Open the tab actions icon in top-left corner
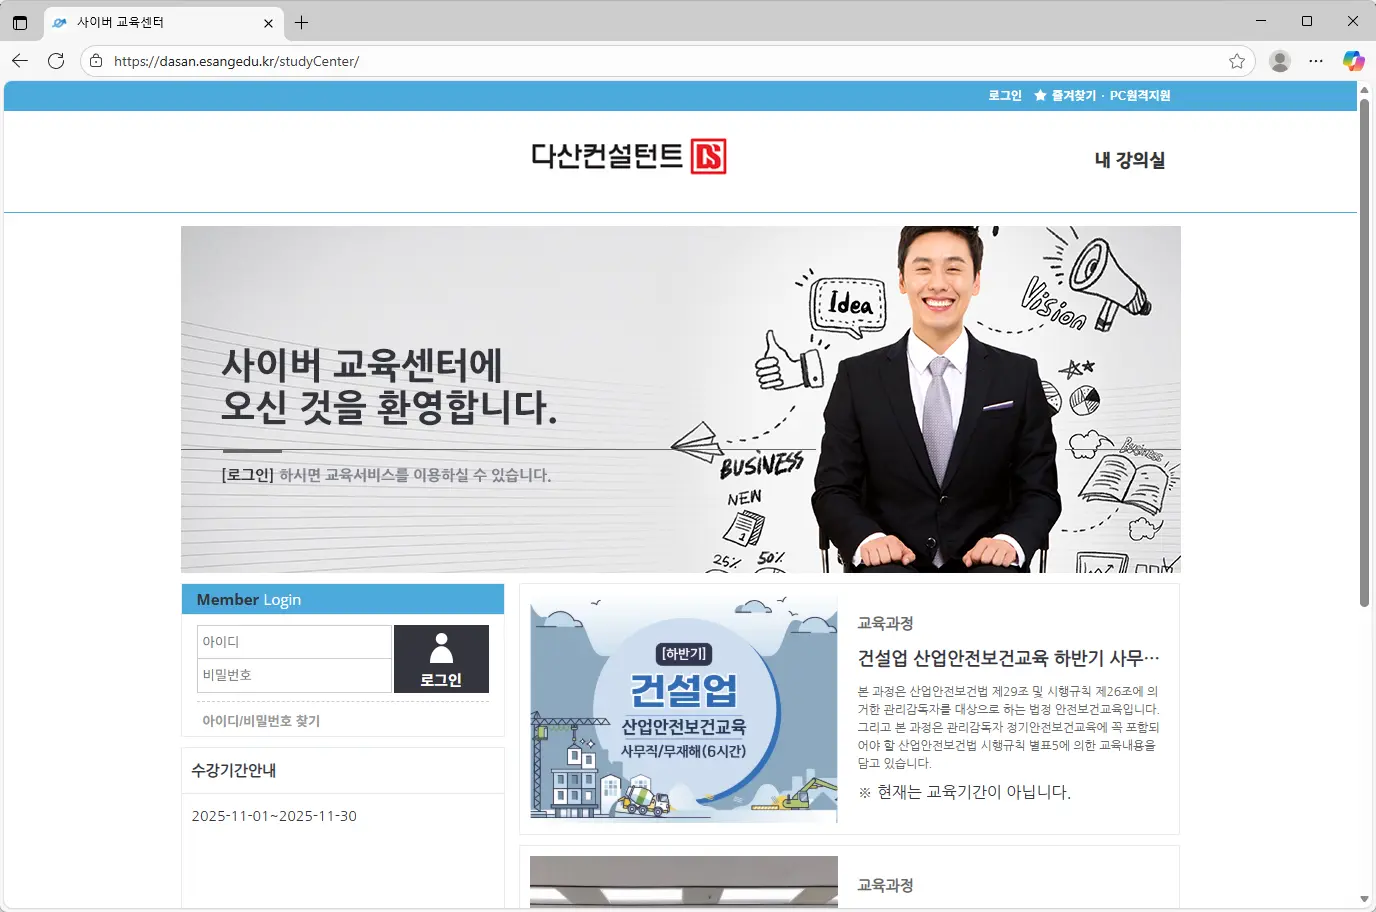 tap(20, 22)
